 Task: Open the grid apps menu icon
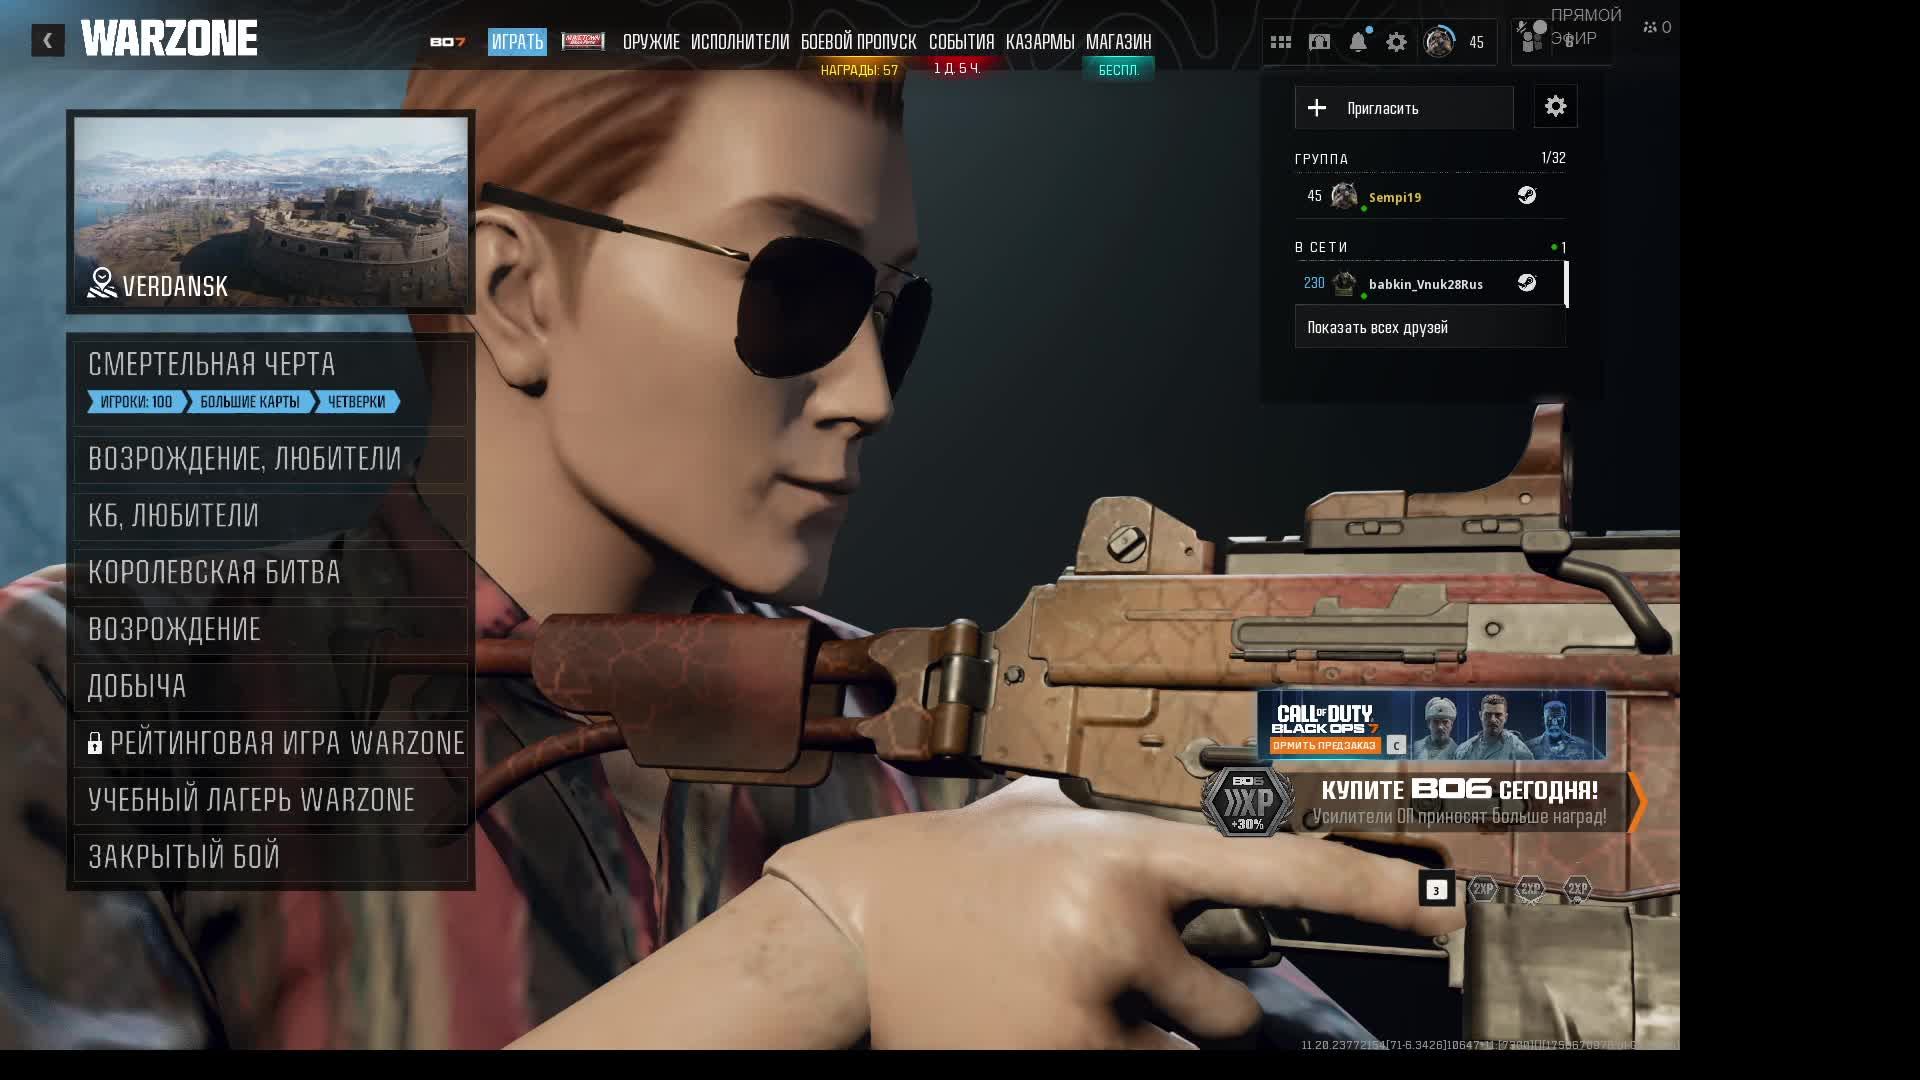[x=1280, y=42]
